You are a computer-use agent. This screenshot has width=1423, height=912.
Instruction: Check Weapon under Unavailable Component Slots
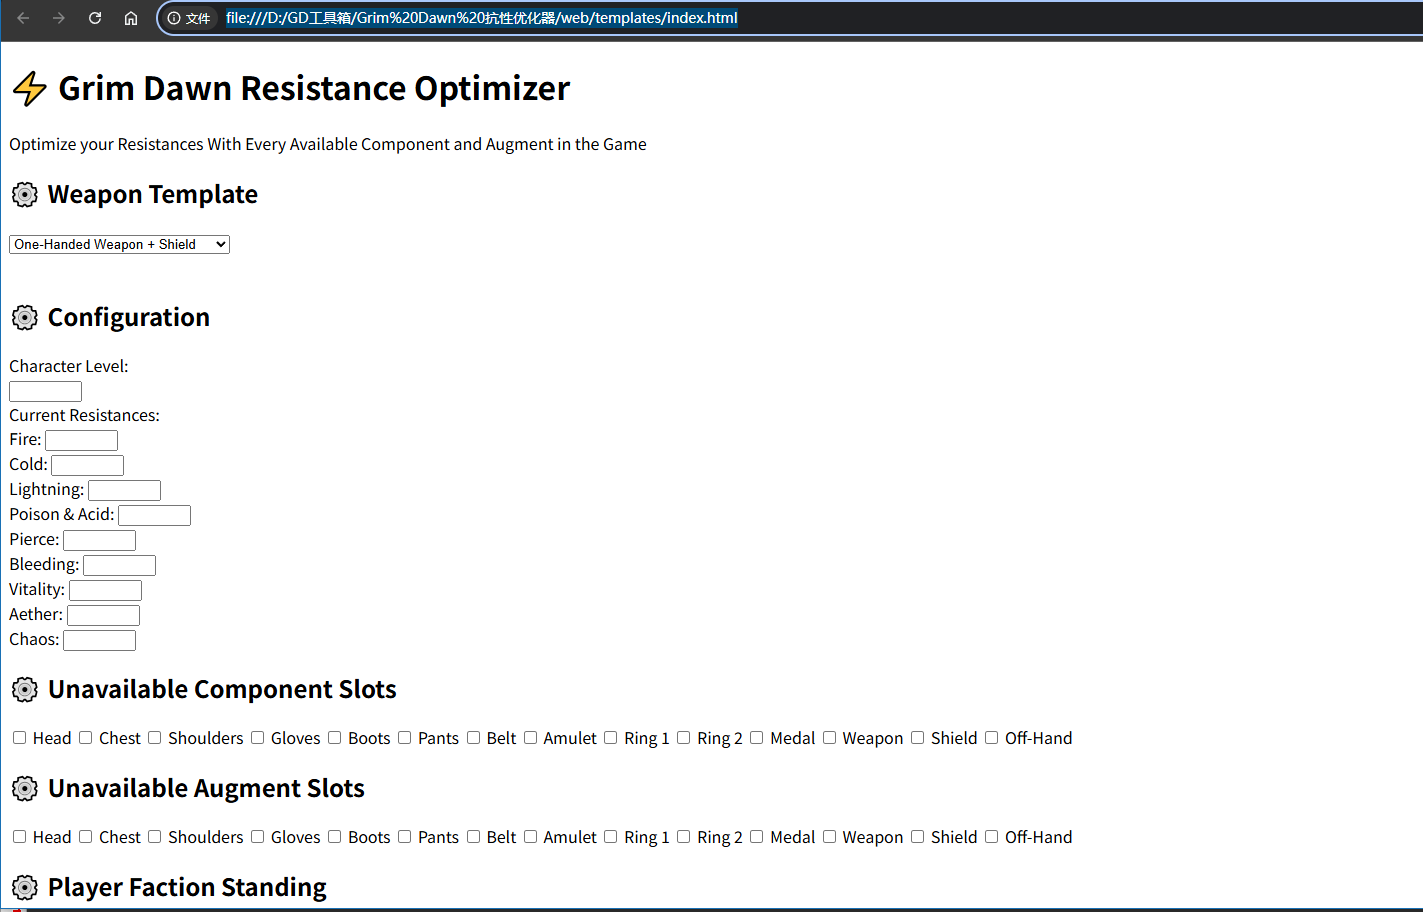coord(830,738)
